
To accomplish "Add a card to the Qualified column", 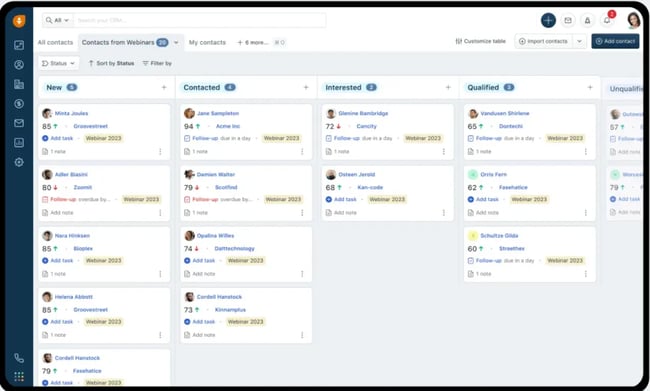I will (590, 87).
